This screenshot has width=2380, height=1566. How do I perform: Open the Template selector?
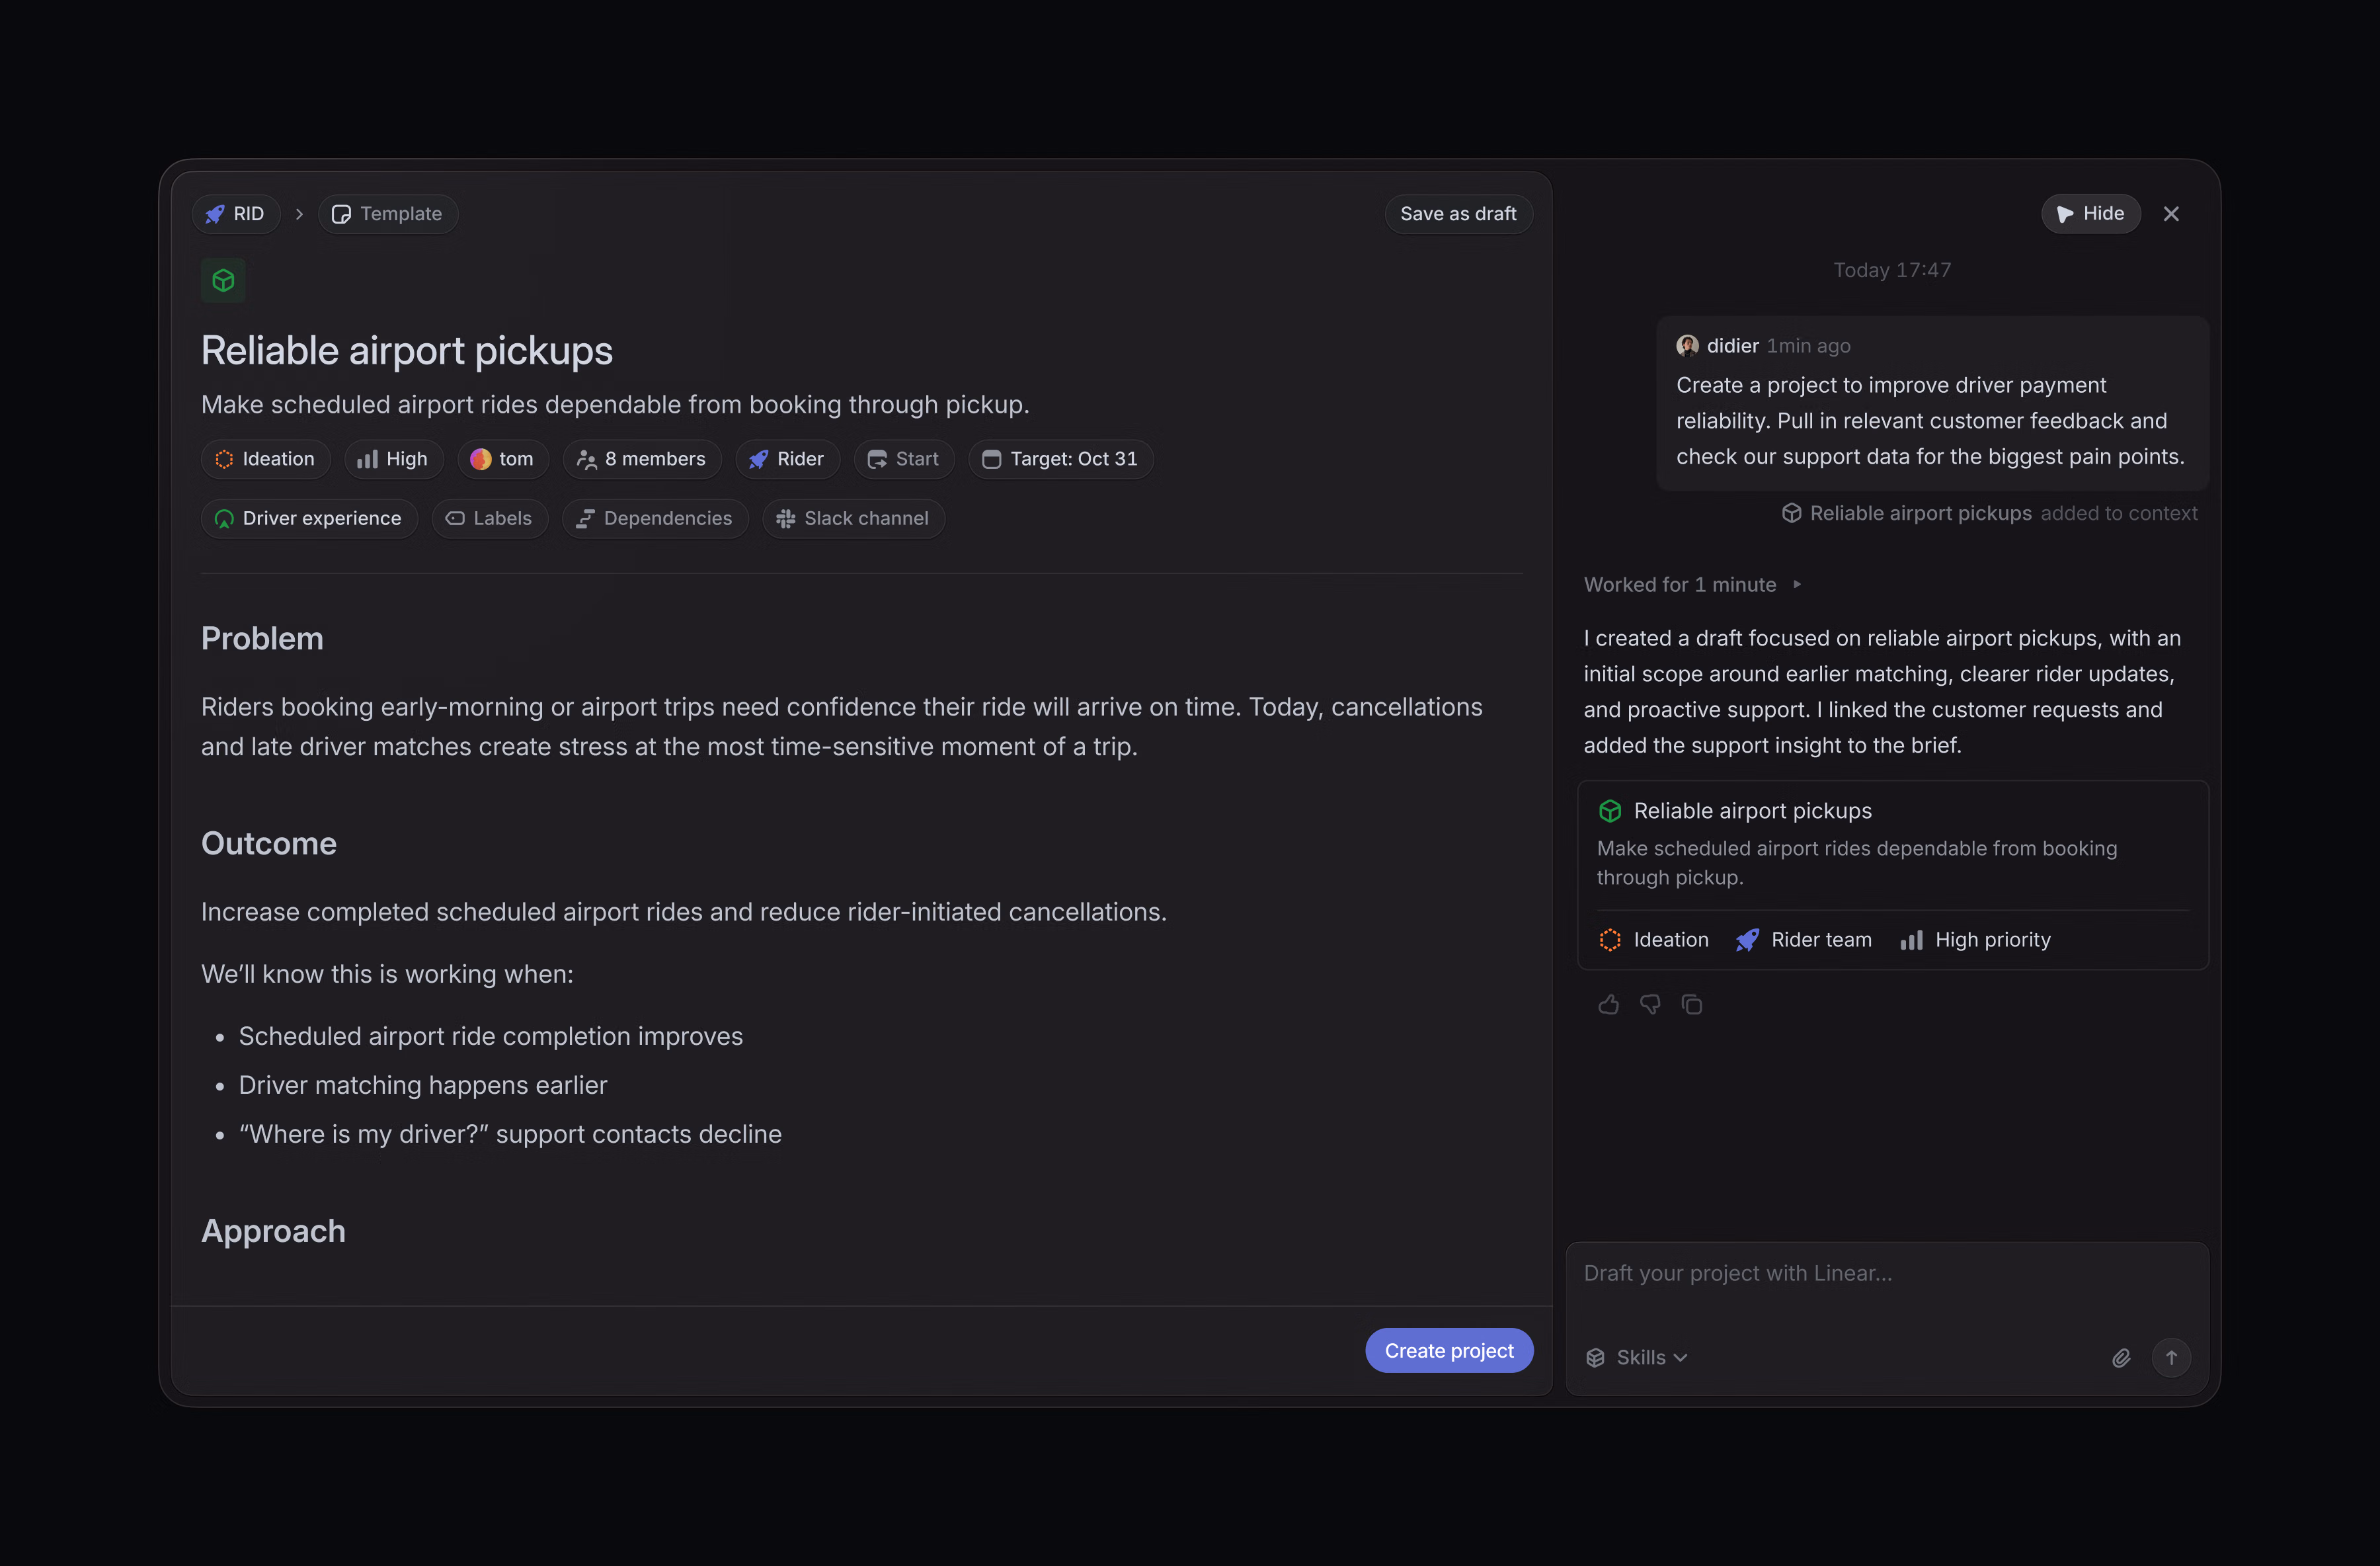pyautogui.click(x=388, y=214)
